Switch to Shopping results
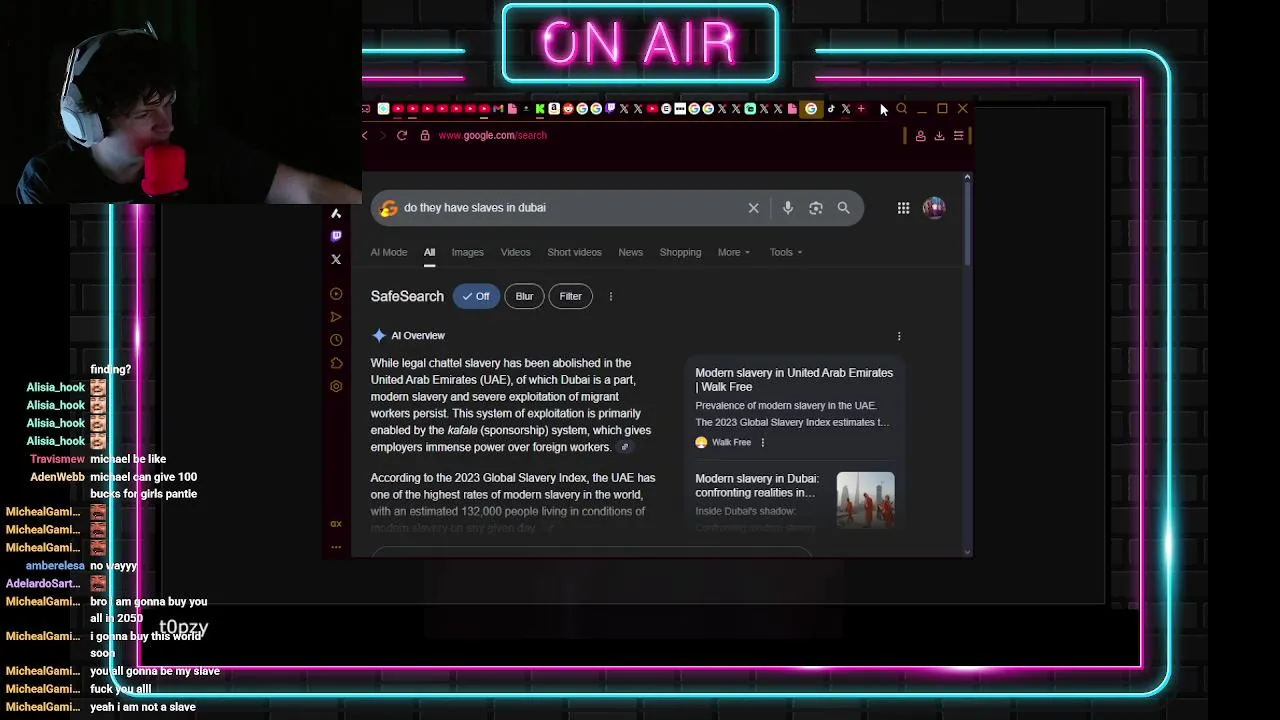This screenshot has height=720, width=1280. tap(680, 252)
